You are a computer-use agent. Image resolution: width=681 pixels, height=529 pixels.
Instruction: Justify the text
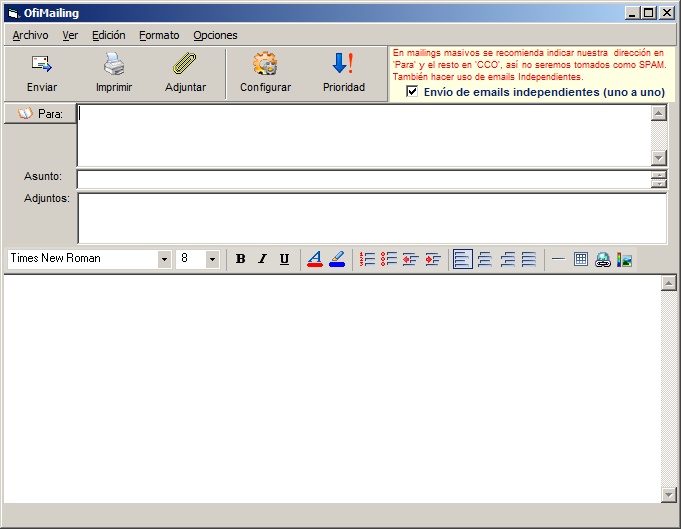pyautogui.click(x=529, y=259)
